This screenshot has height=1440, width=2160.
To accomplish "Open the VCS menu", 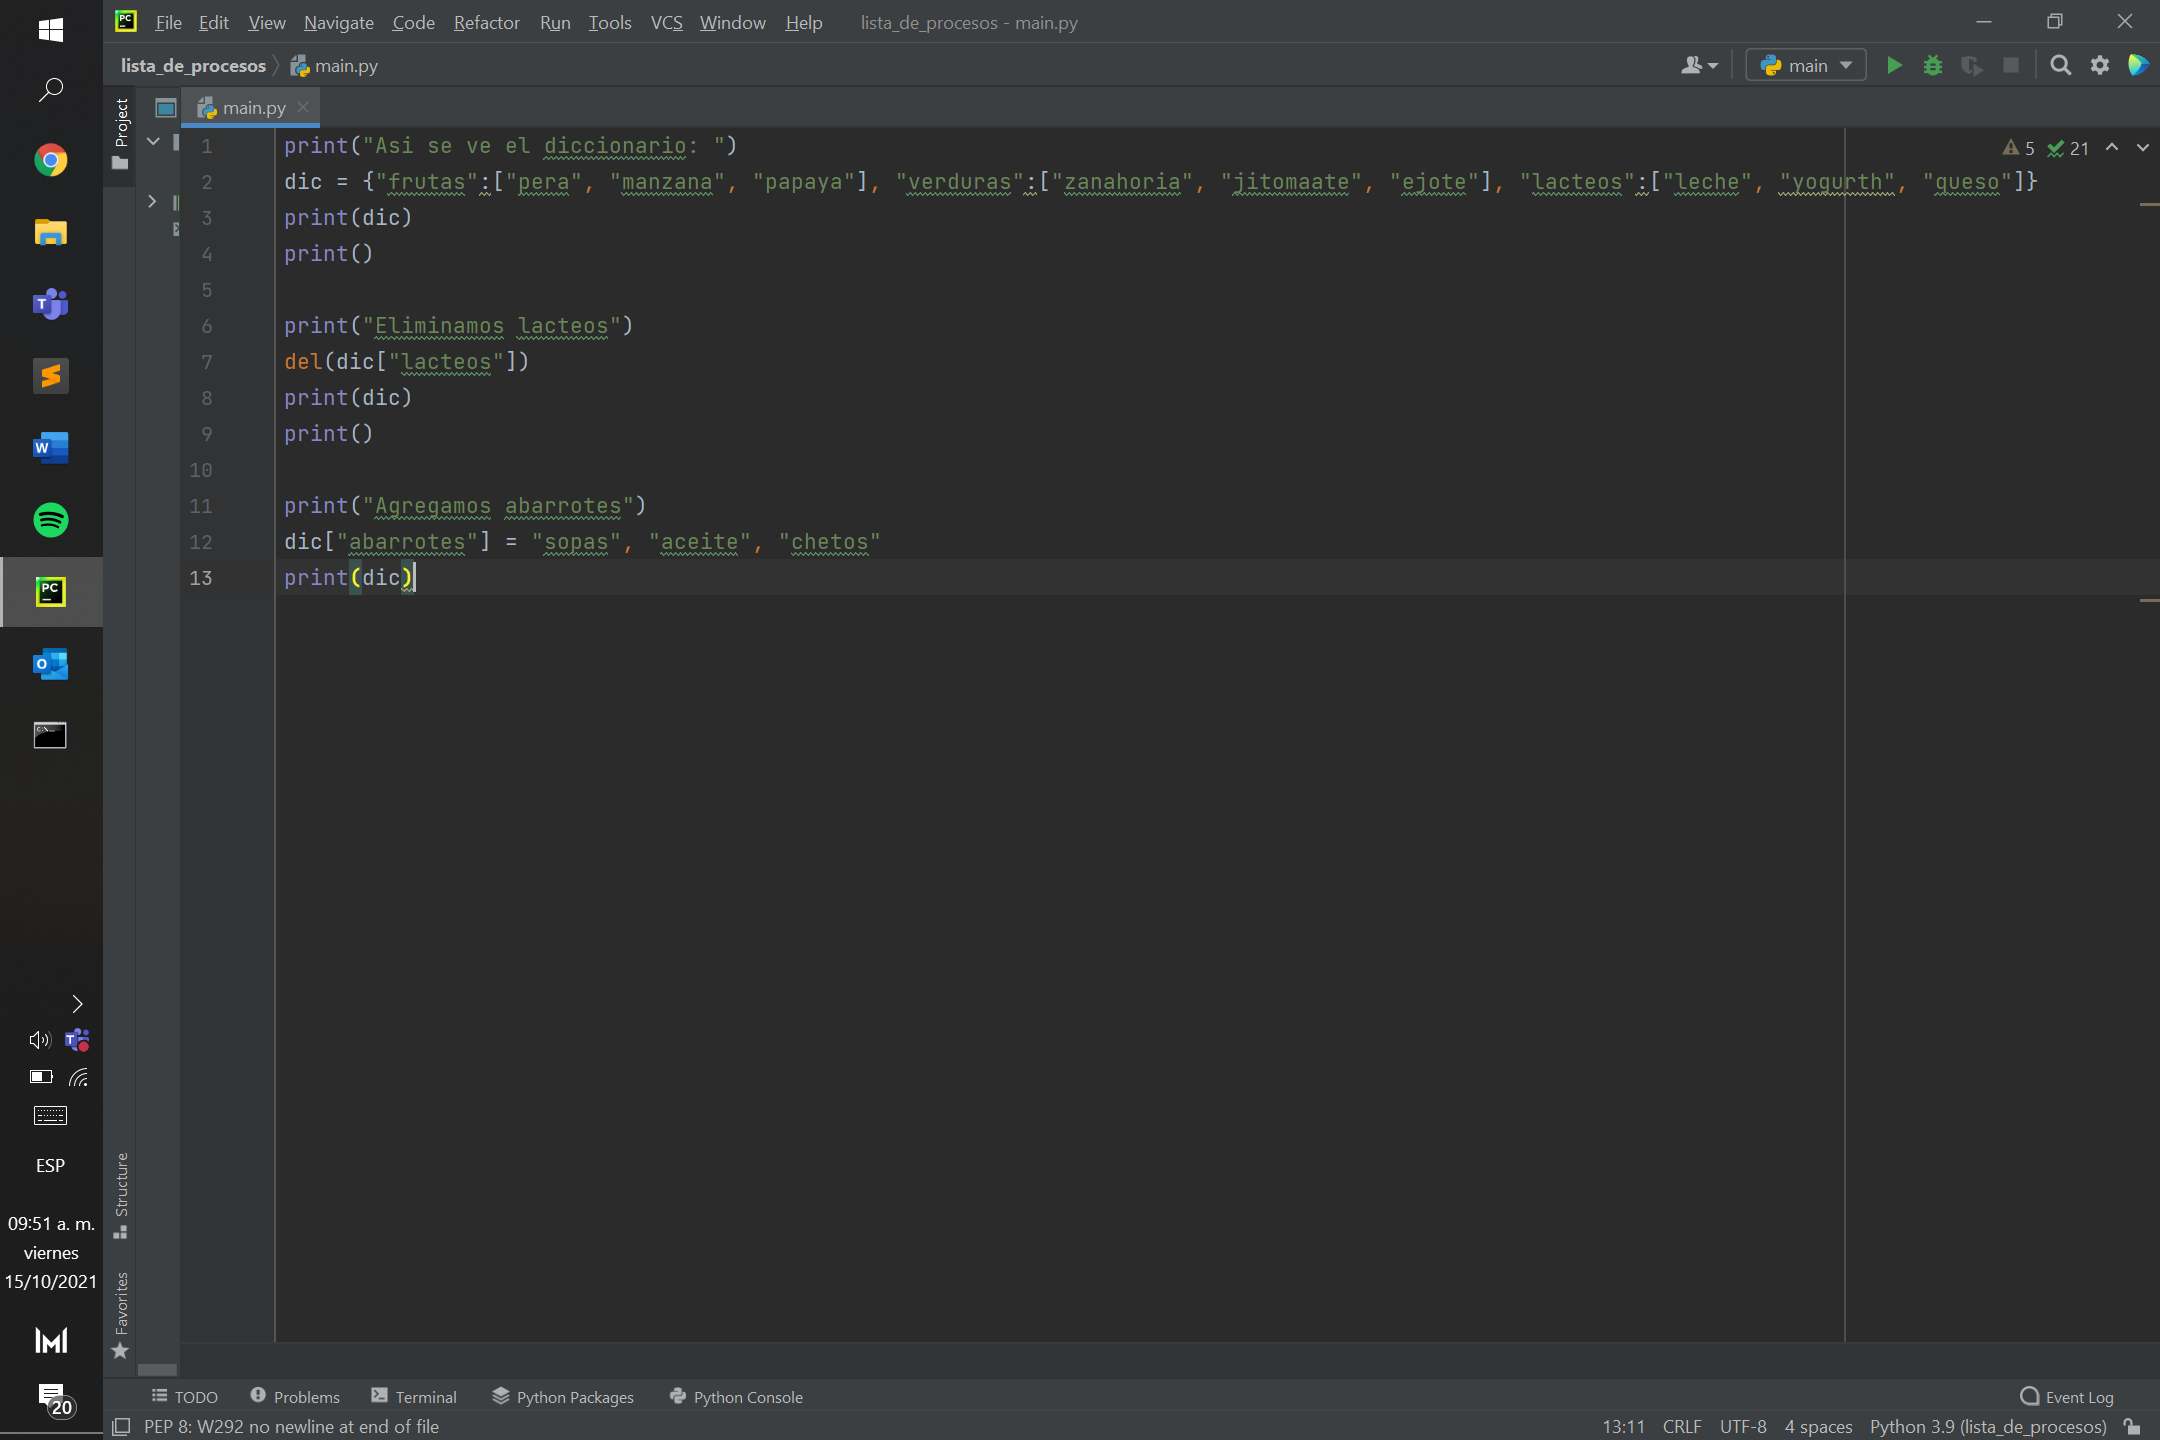I will point(666,22).
